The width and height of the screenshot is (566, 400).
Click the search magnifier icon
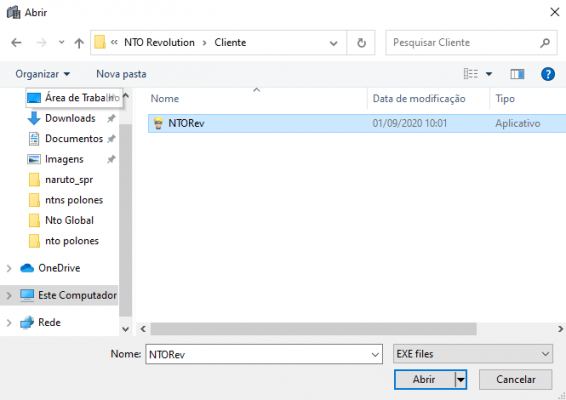tap(545, 43)
